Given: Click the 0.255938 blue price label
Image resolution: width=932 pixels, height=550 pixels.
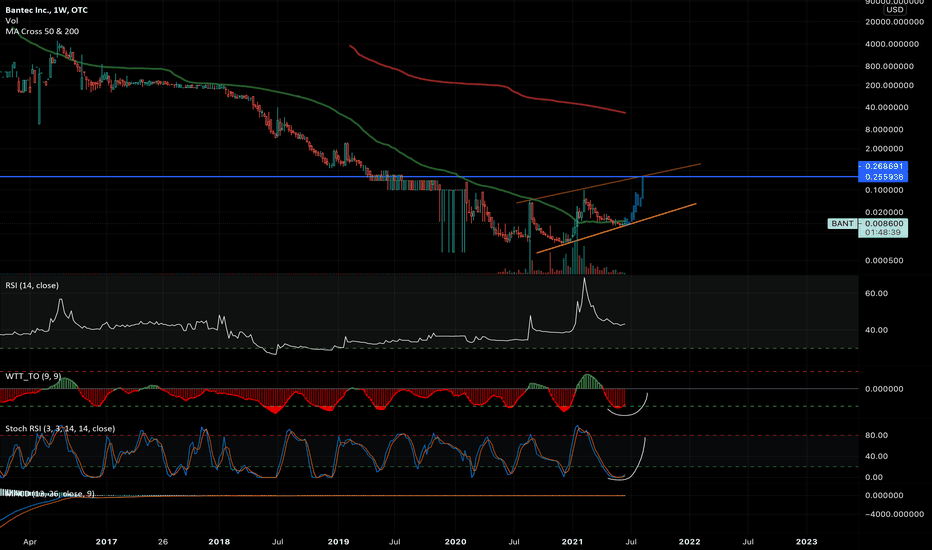Looking at the screenshot, I should (883, 177).
